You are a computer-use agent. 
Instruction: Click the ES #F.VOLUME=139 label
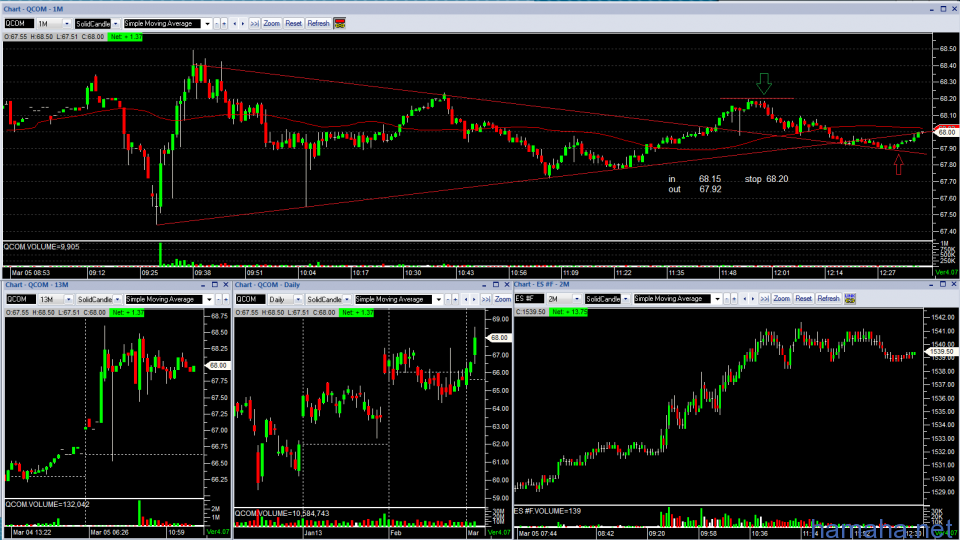click(547, 511)
